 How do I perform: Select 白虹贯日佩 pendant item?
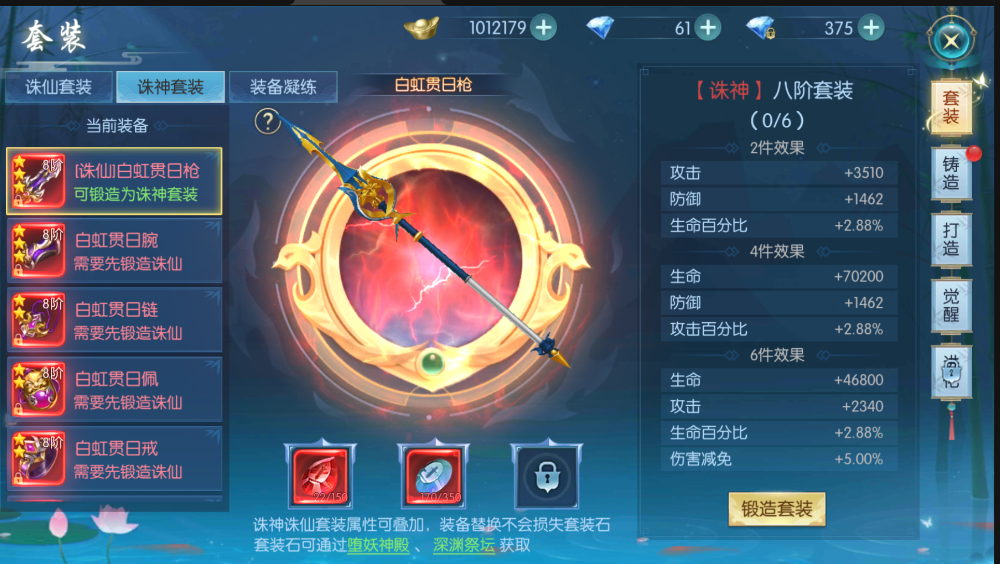[x=114, y=390]
